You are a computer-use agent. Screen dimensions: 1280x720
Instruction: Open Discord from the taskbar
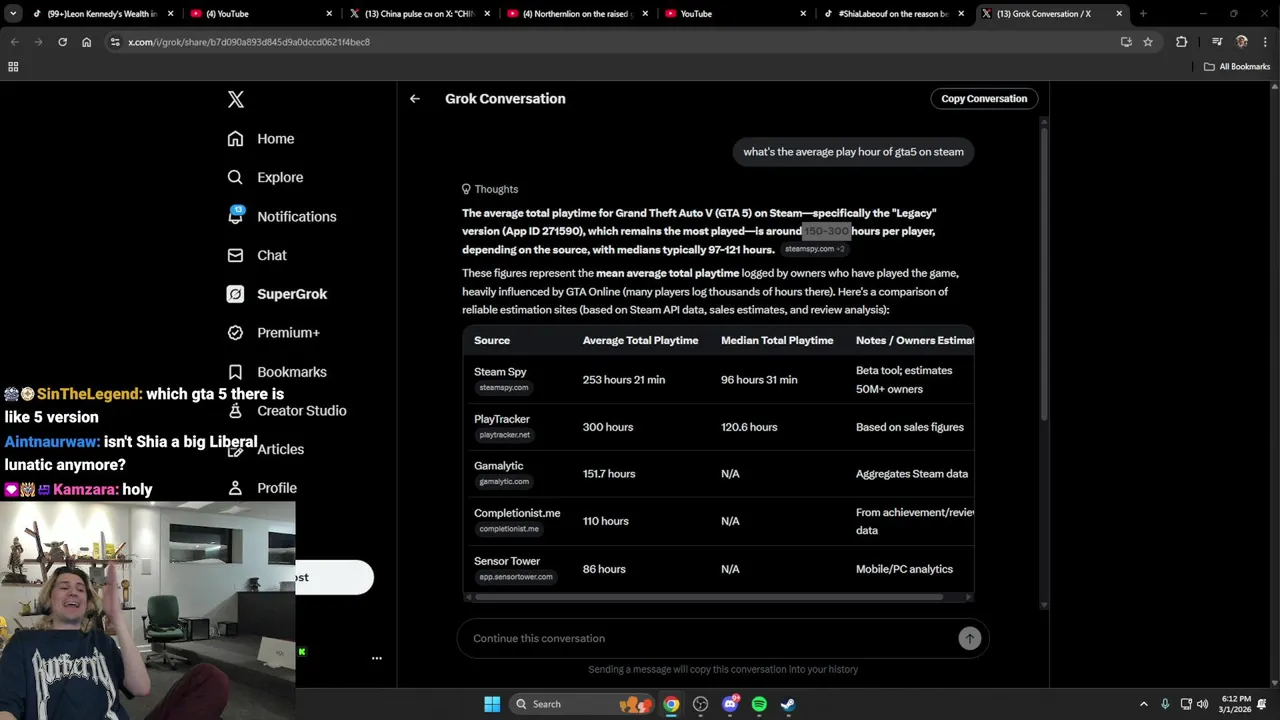click(730, 704)
